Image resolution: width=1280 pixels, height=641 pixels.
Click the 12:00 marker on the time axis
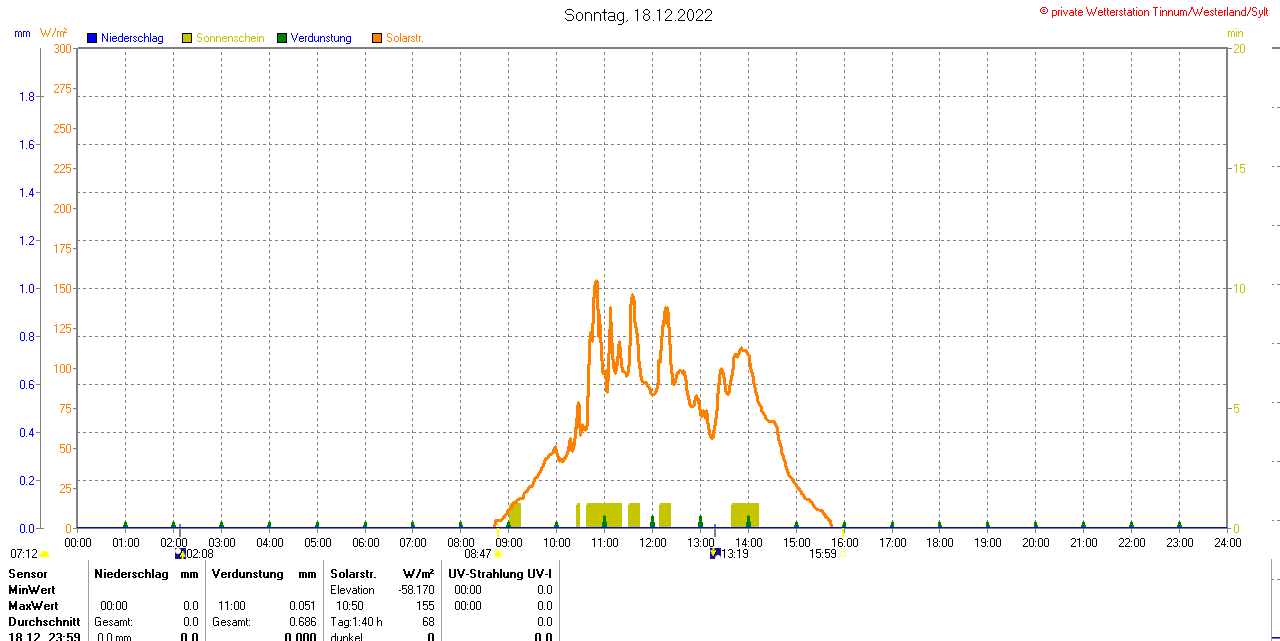point(653,542)
